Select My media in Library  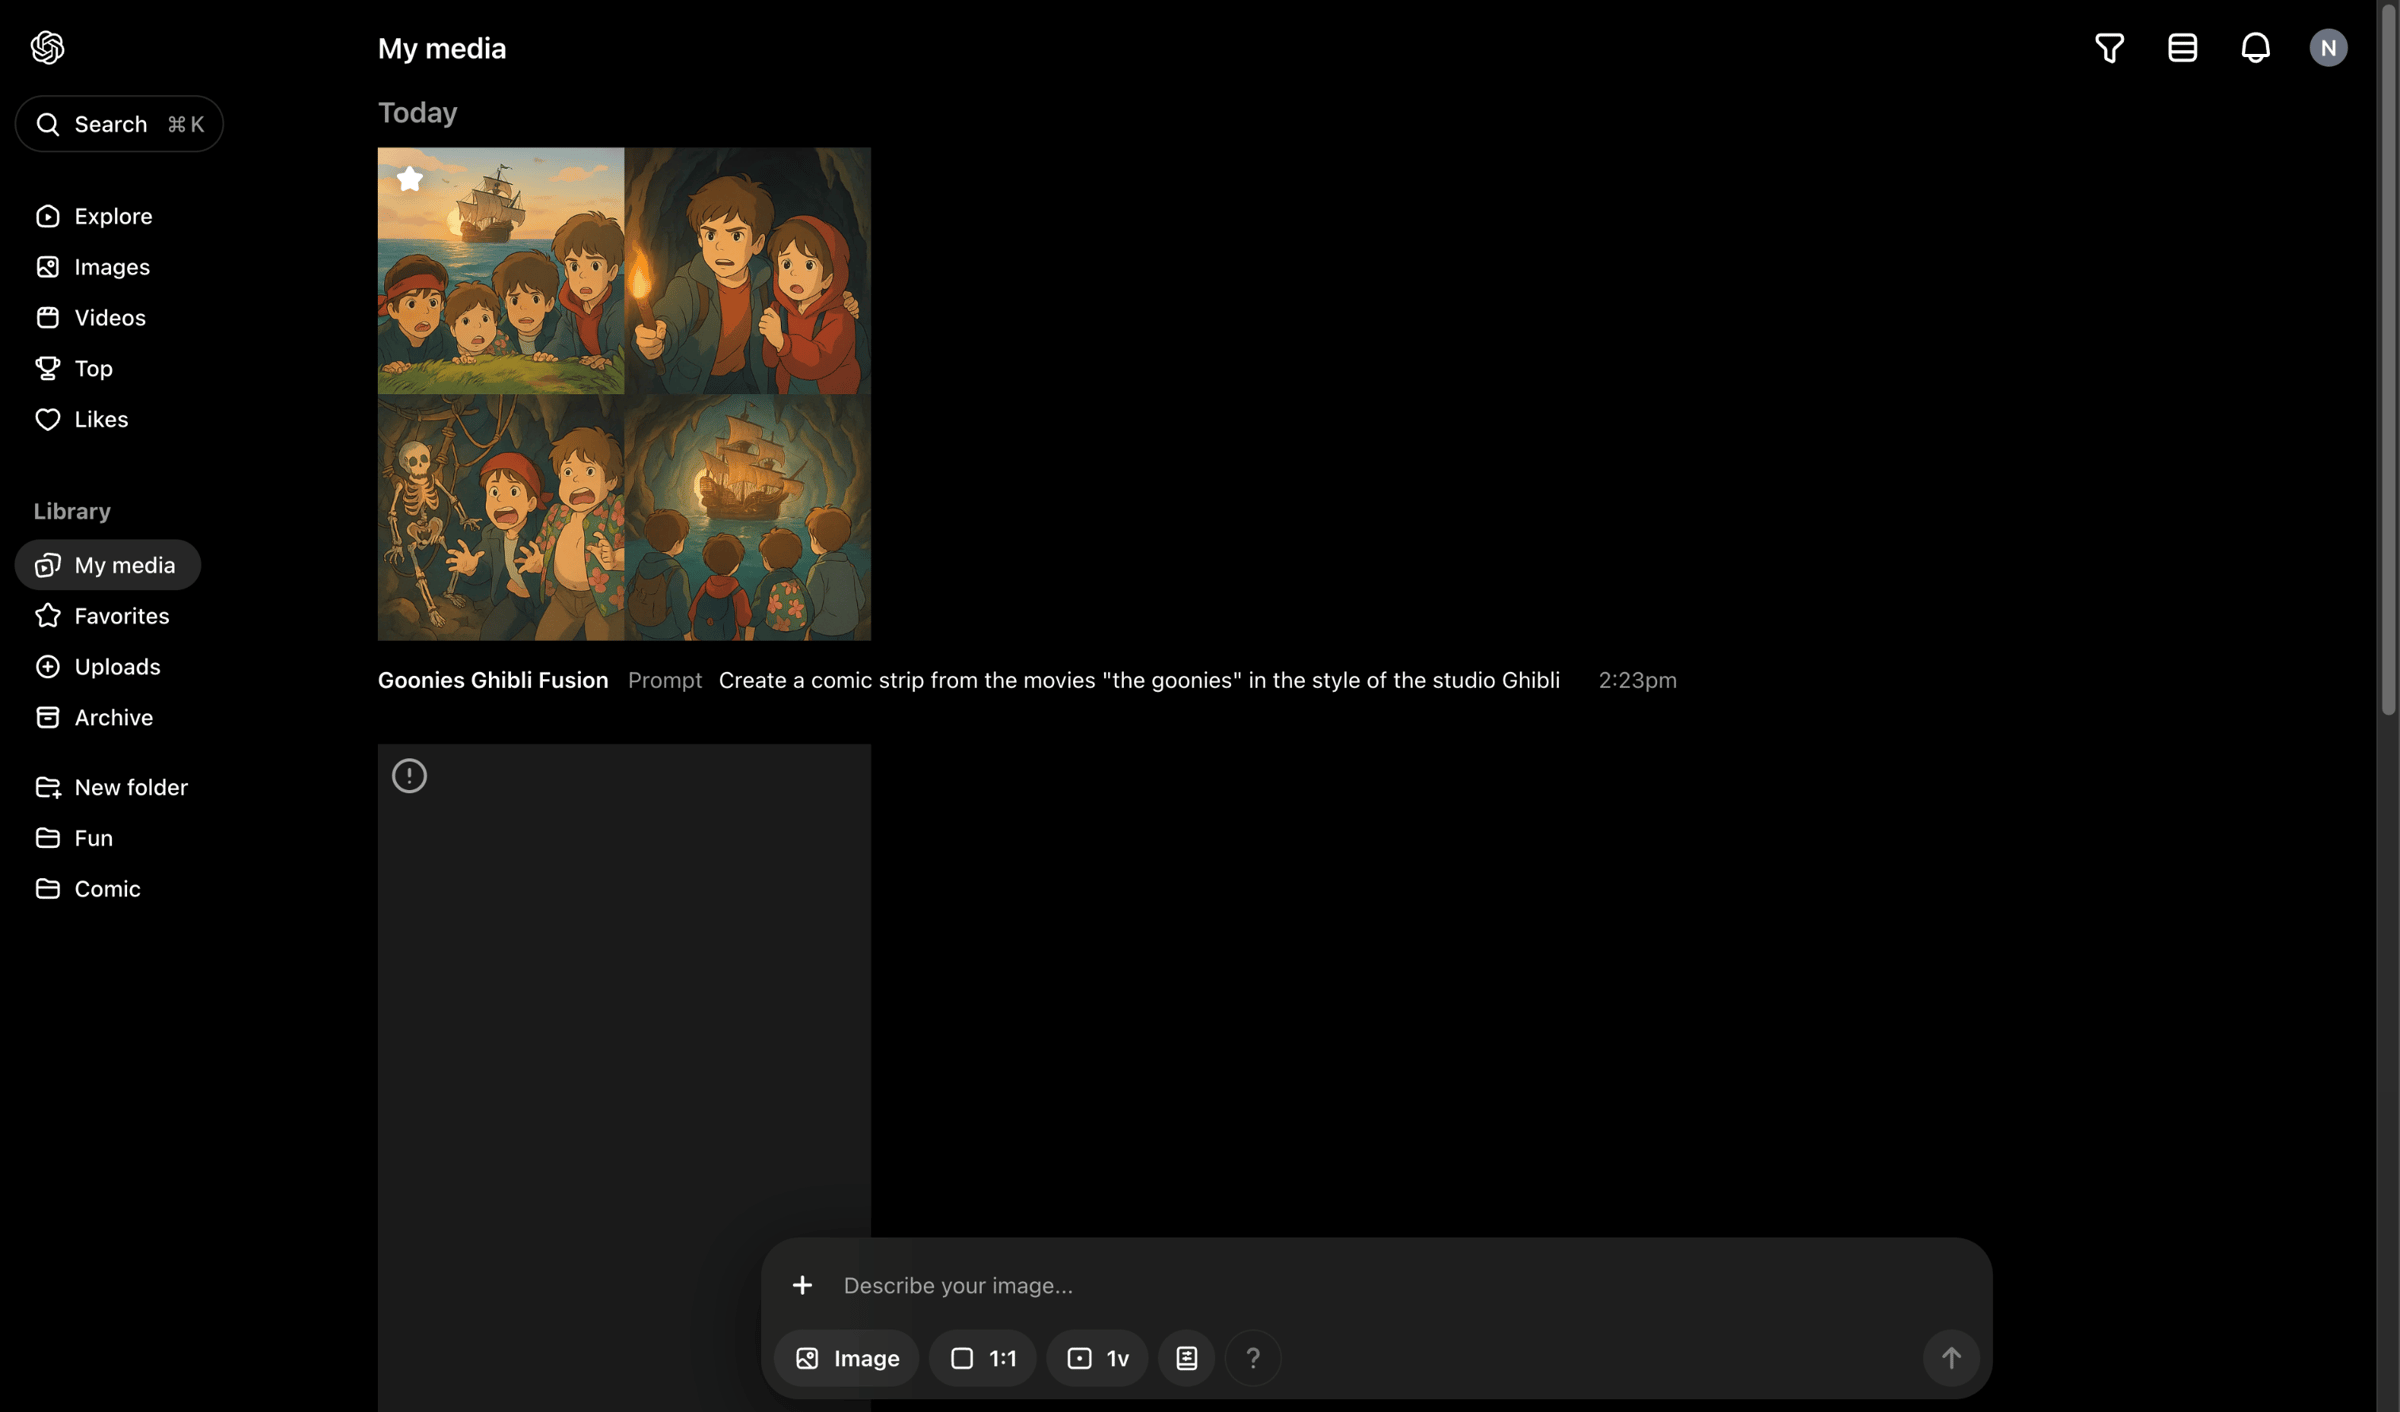108,565
